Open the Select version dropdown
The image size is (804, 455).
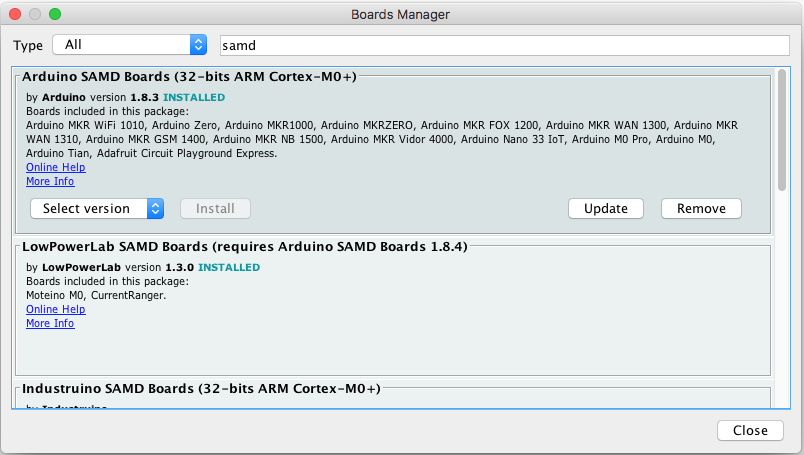tap(97, 208)
